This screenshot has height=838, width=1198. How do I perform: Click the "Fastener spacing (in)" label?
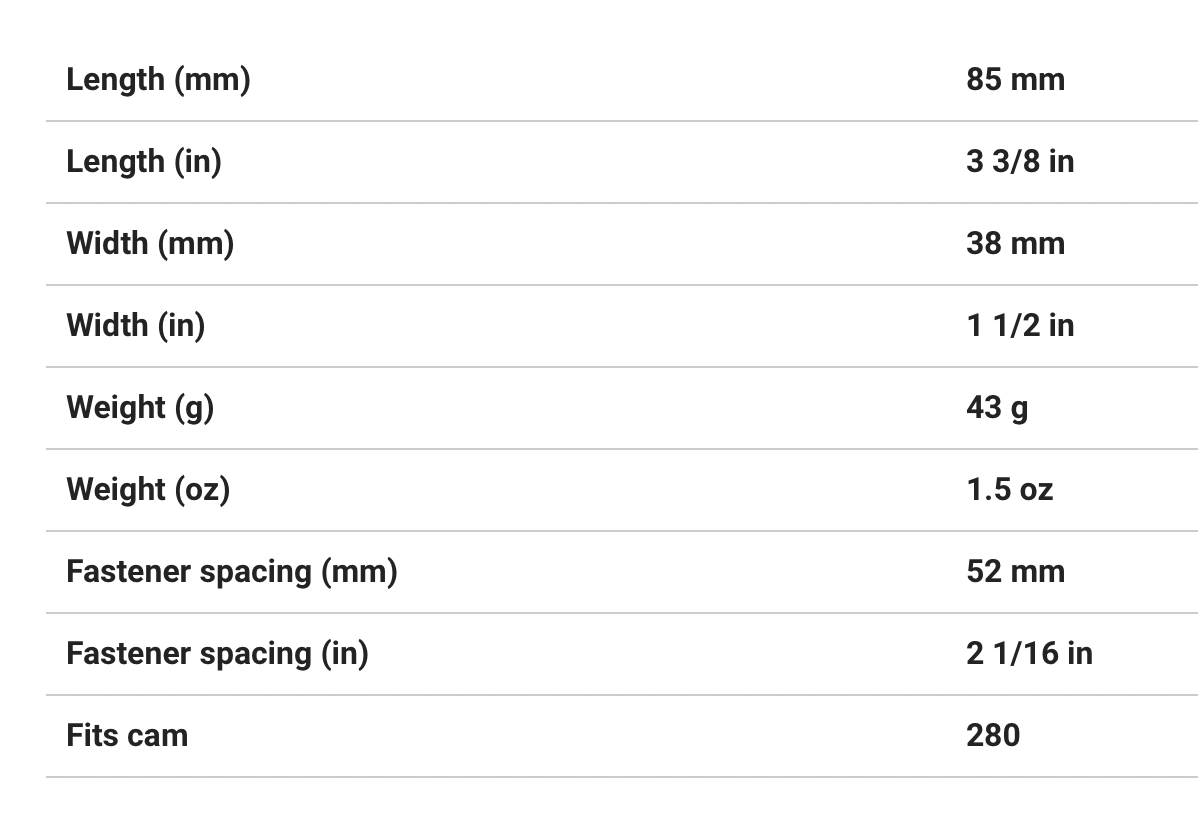point(217,653)
